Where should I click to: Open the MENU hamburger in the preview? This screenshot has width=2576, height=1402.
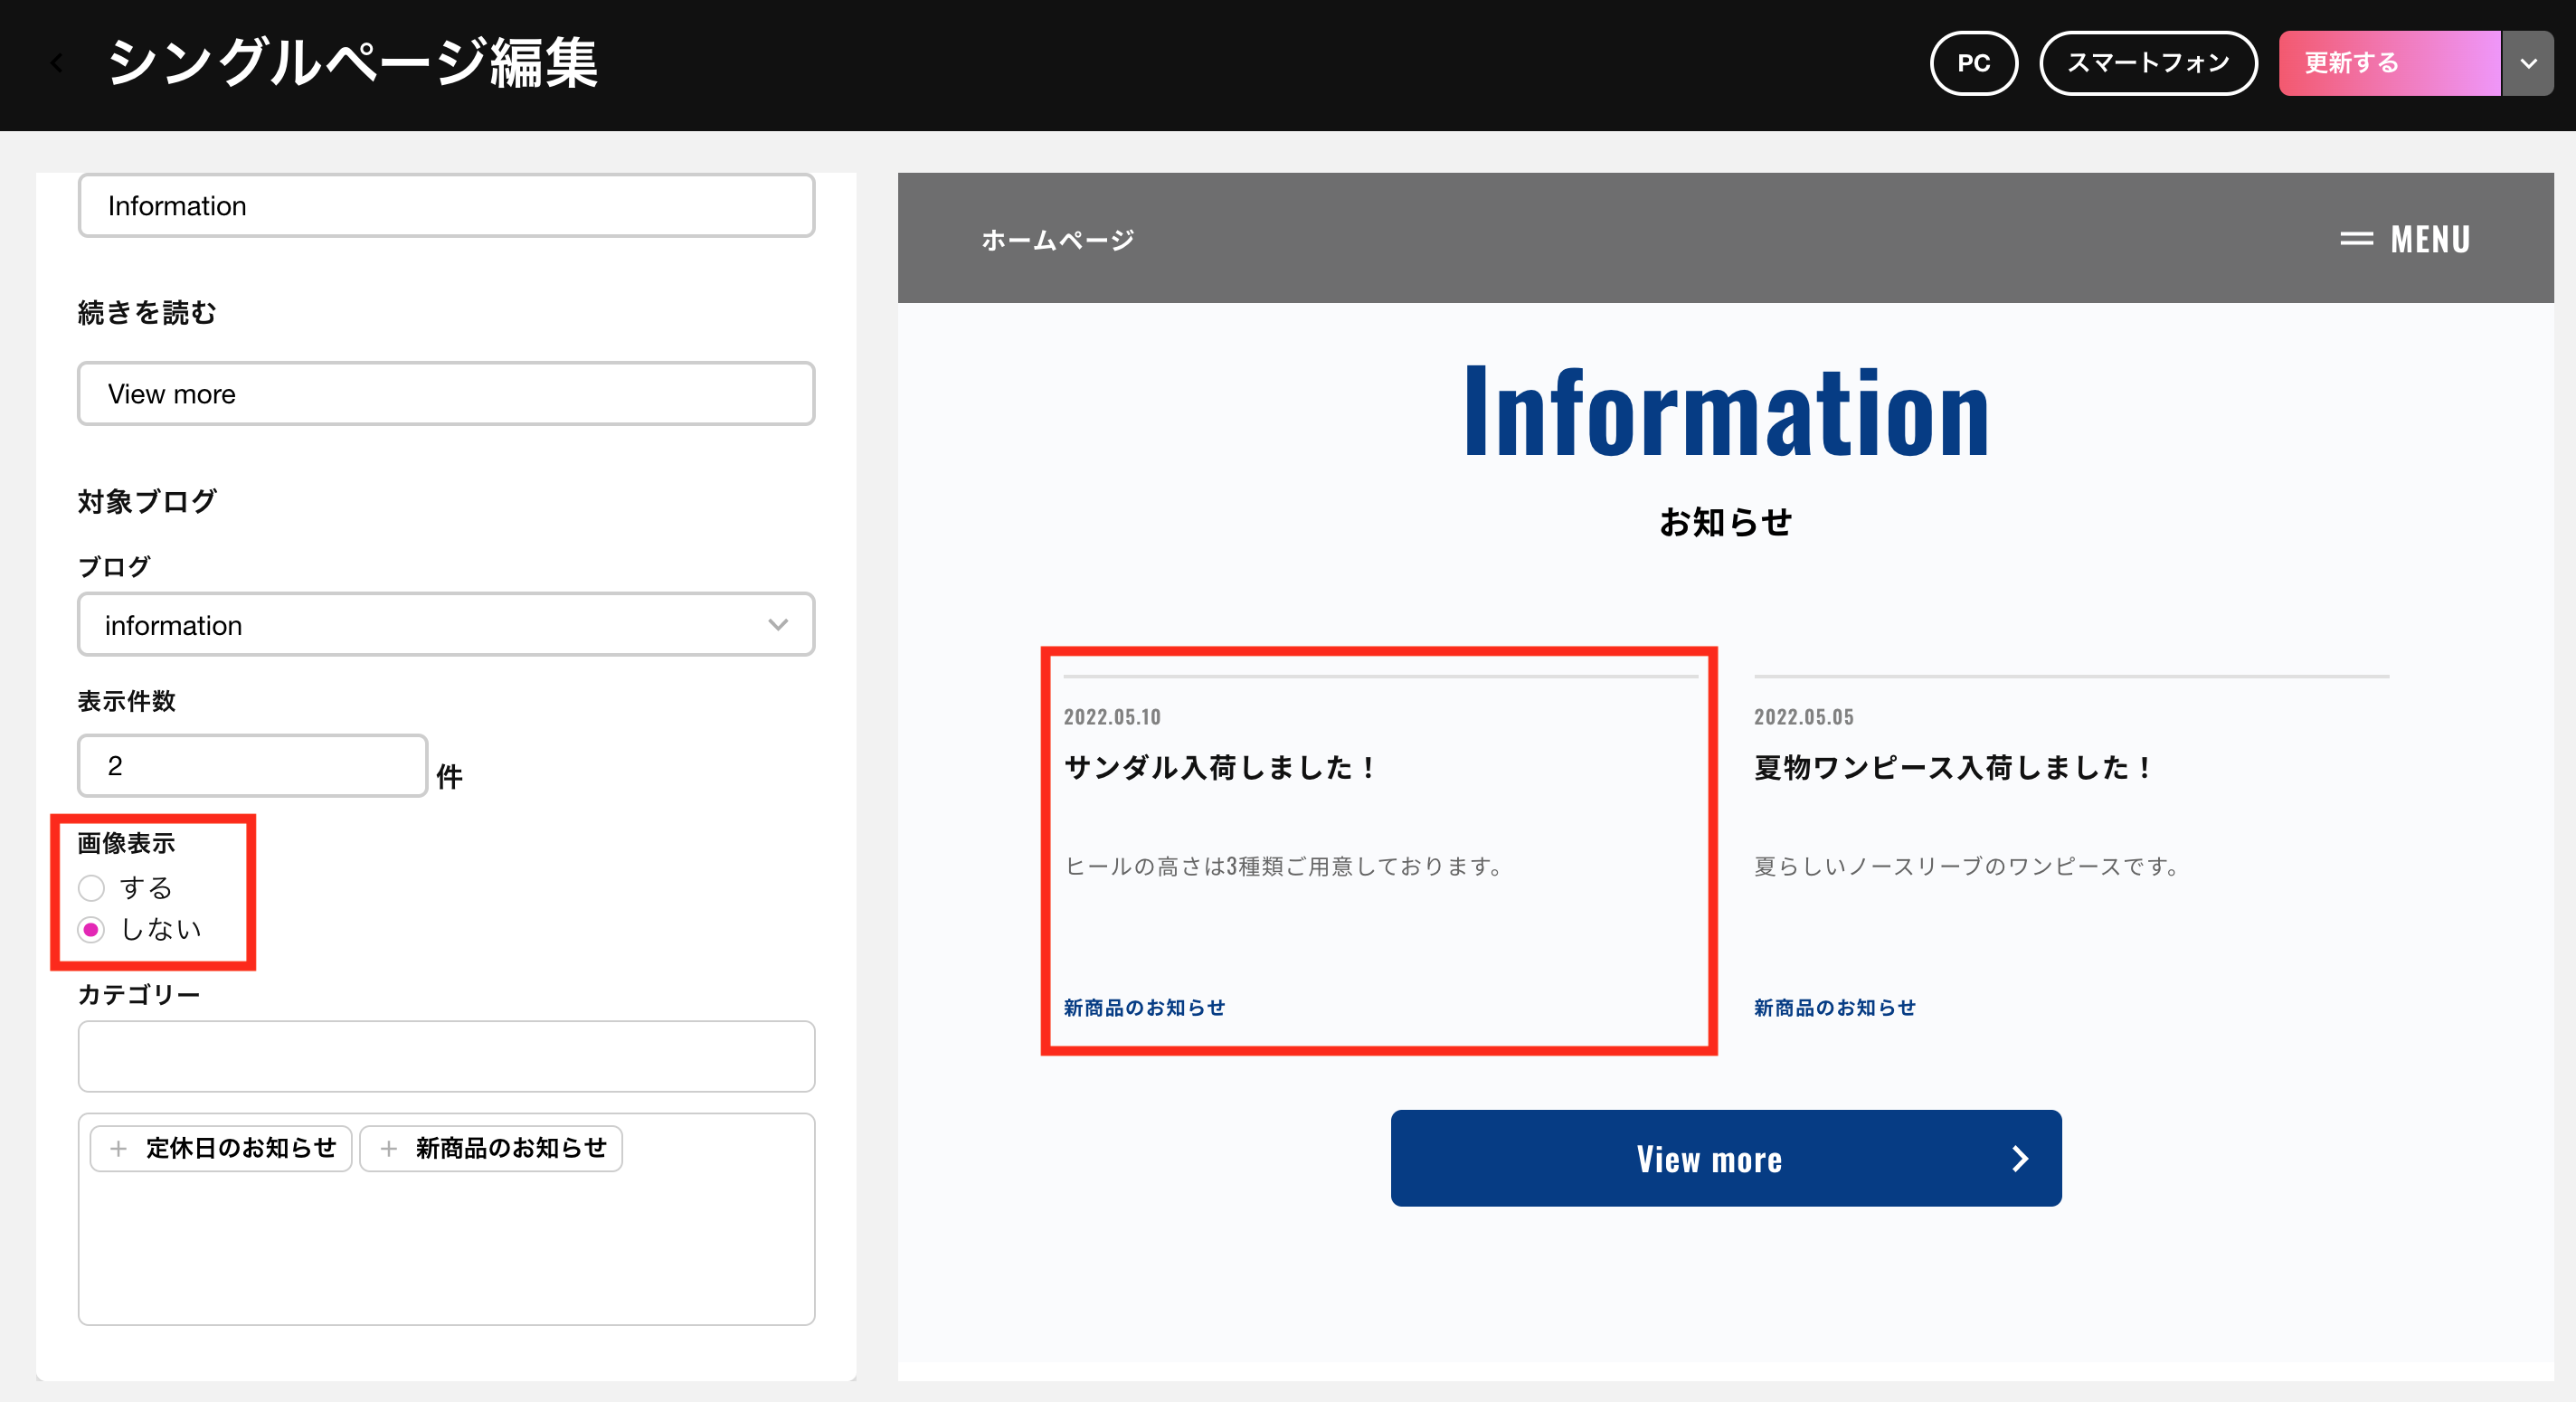click(2404, 239)
